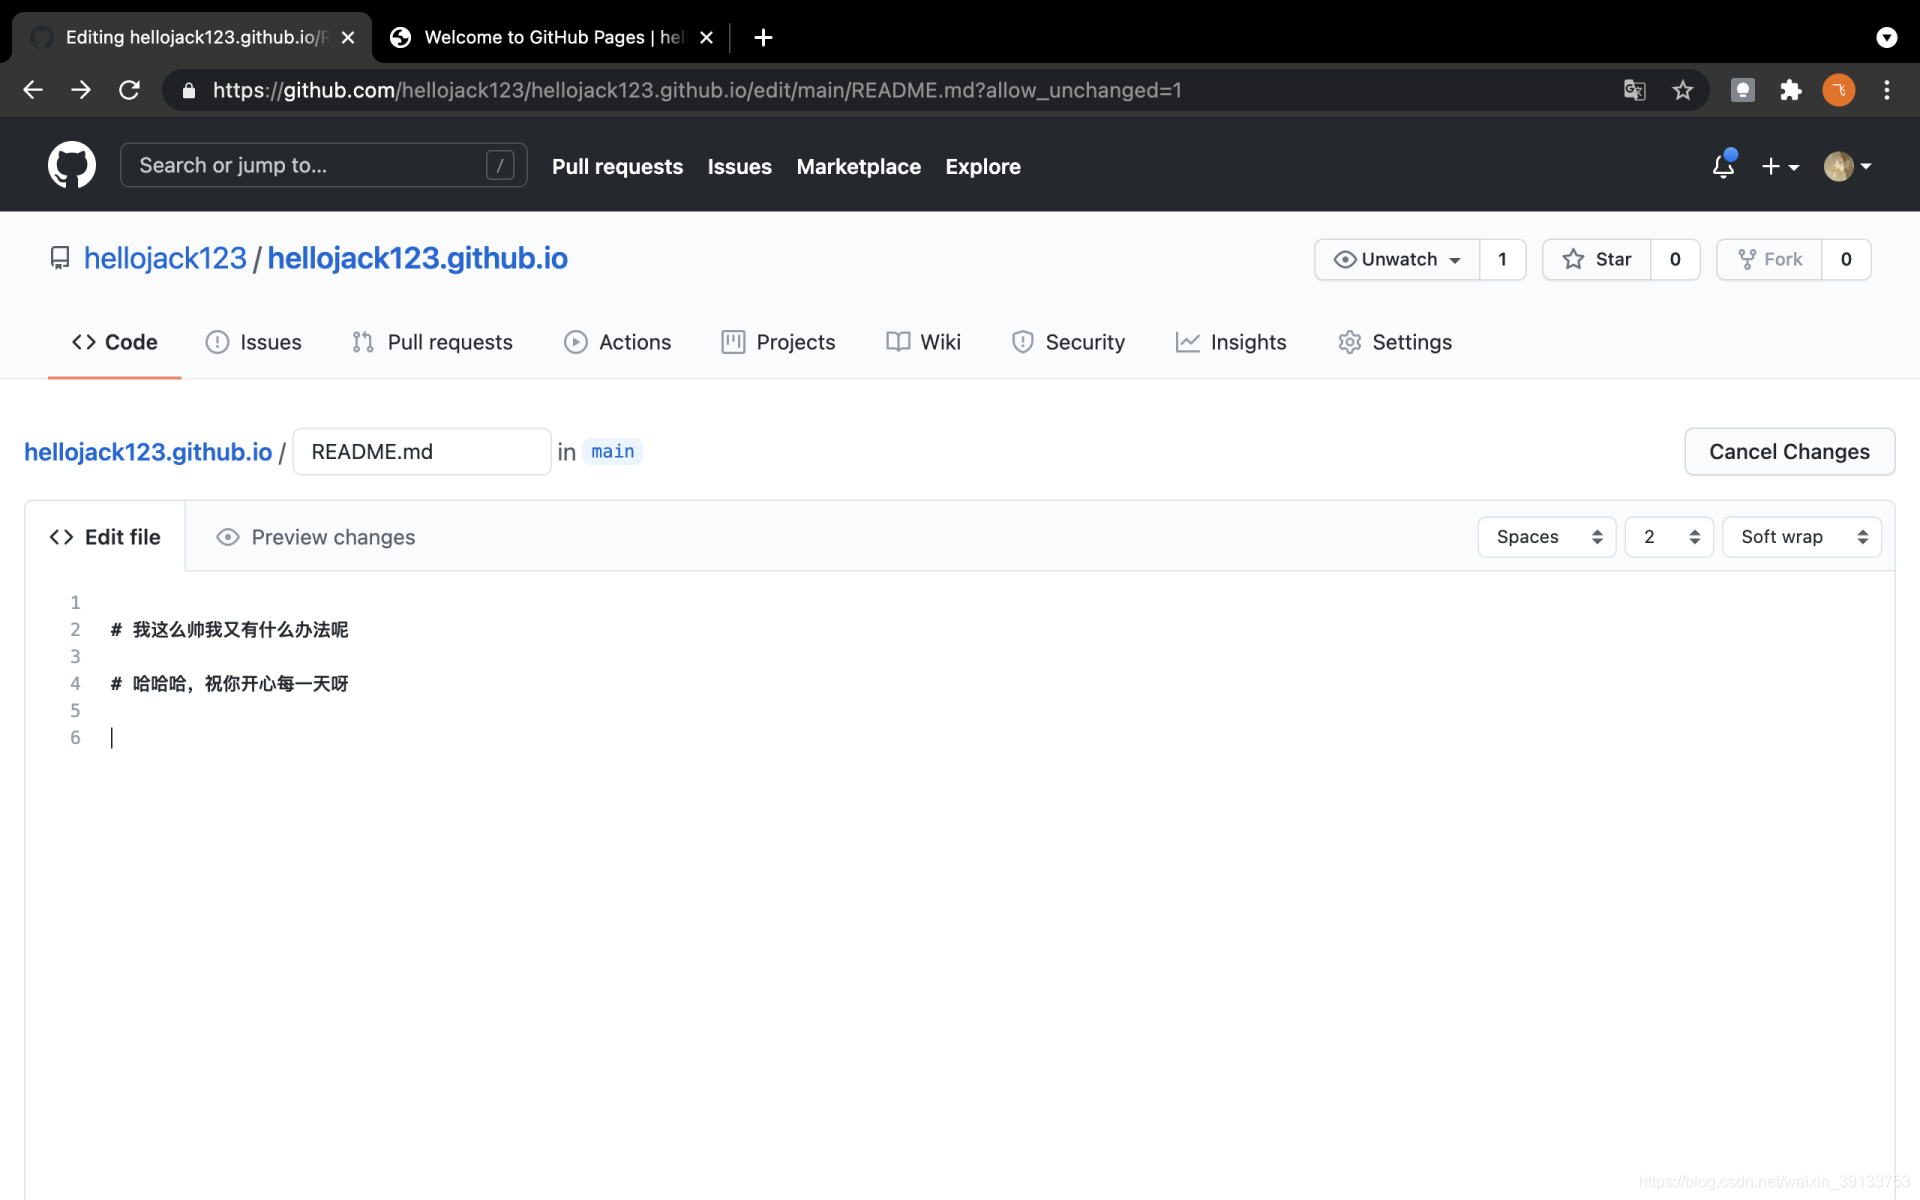Click the main branch label
The image size is (1920, 1200).
(612, 452)
